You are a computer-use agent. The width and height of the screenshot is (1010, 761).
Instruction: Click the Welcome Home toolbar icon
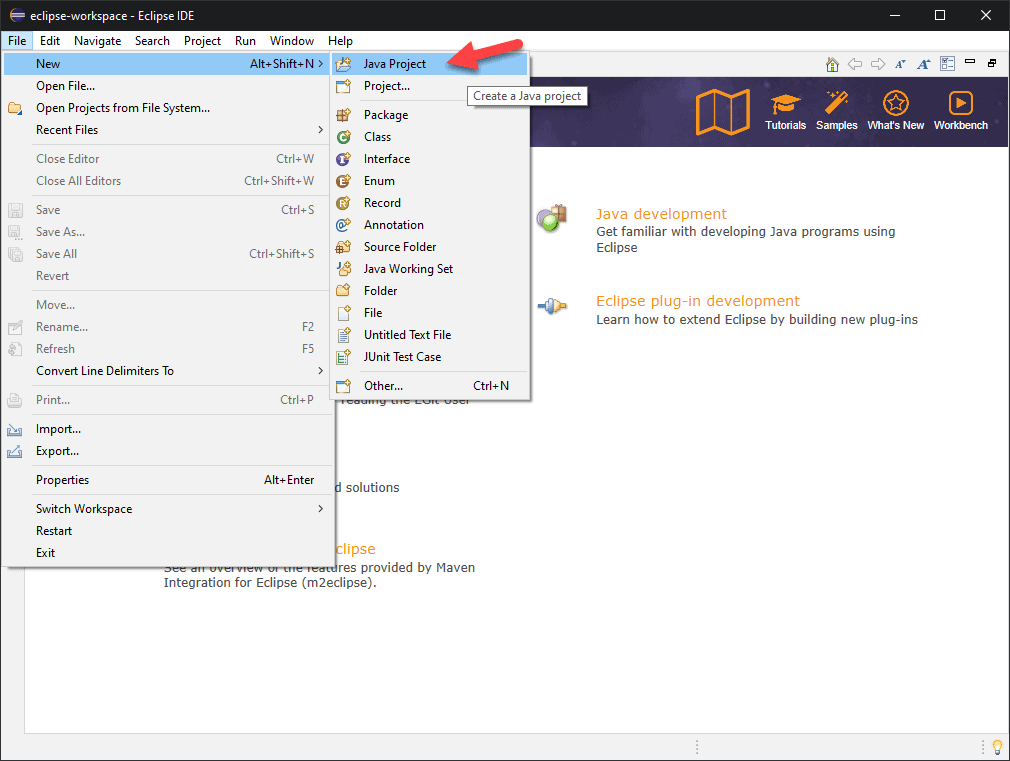(832, 64)
